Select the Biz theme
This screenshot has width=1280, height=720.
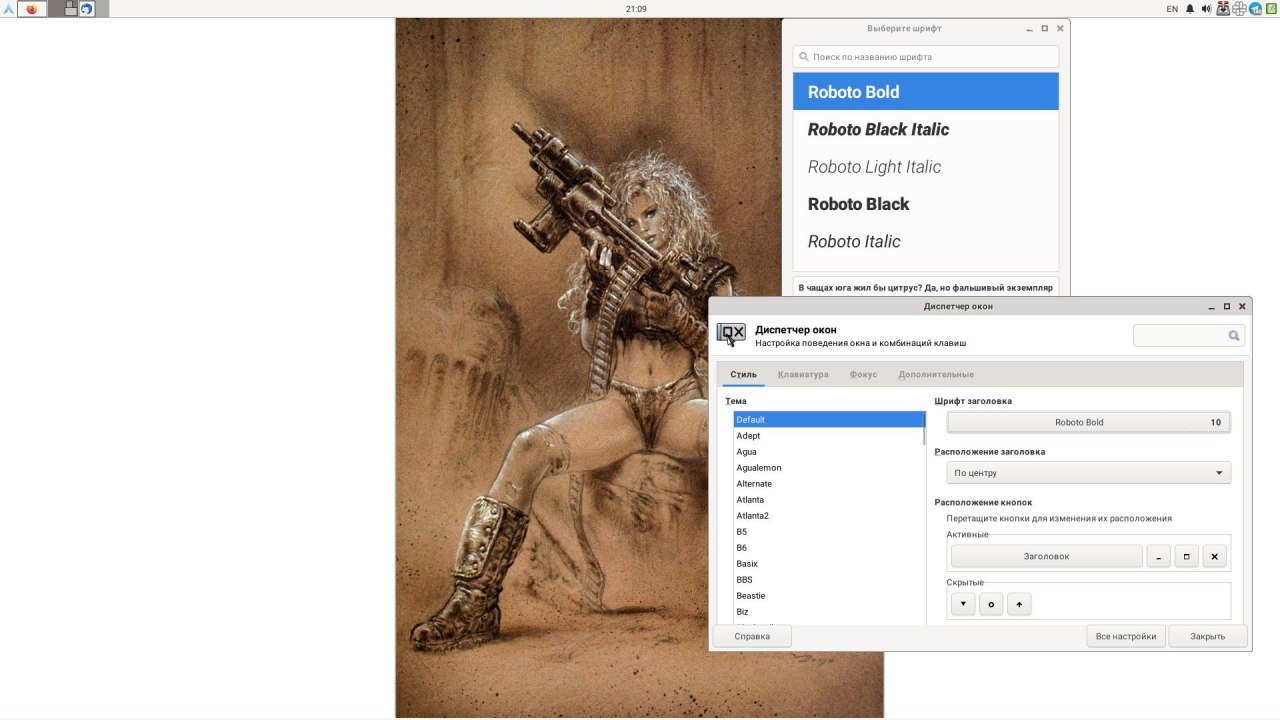coord(828,612)
